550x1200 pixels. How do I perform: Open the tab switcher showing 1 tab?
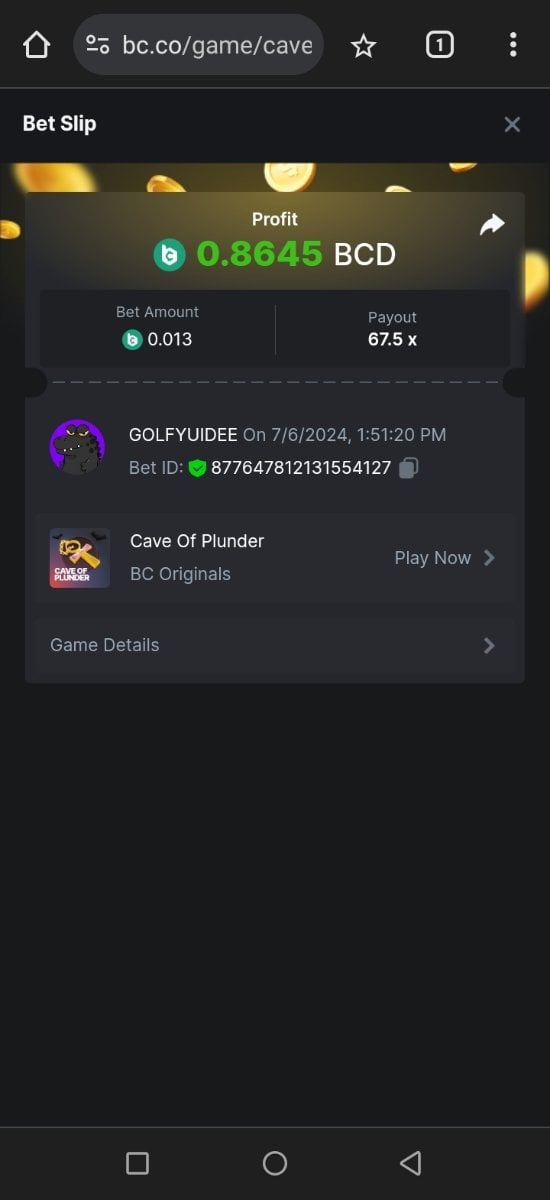pos(440,44)
